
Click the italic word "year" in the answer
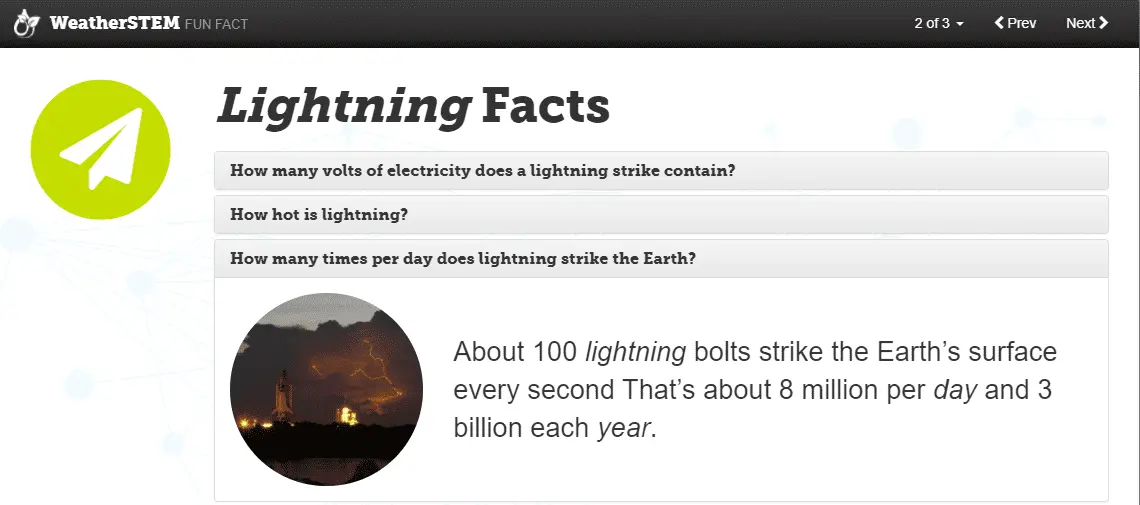pos(623,428)
